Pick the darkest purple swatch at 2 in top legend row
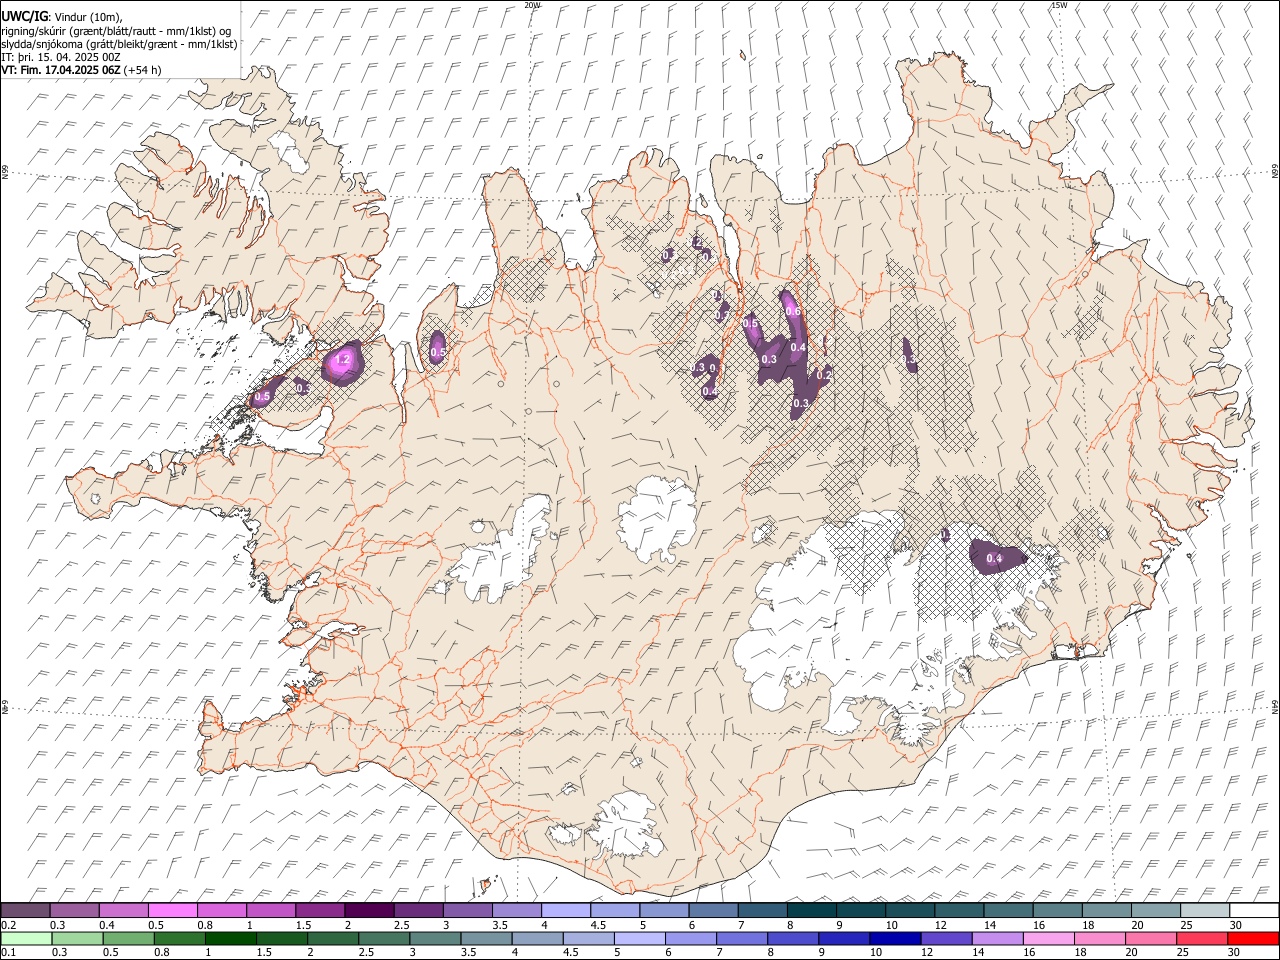The width and height of the screenshot is (1280, 960). point(369,911)
